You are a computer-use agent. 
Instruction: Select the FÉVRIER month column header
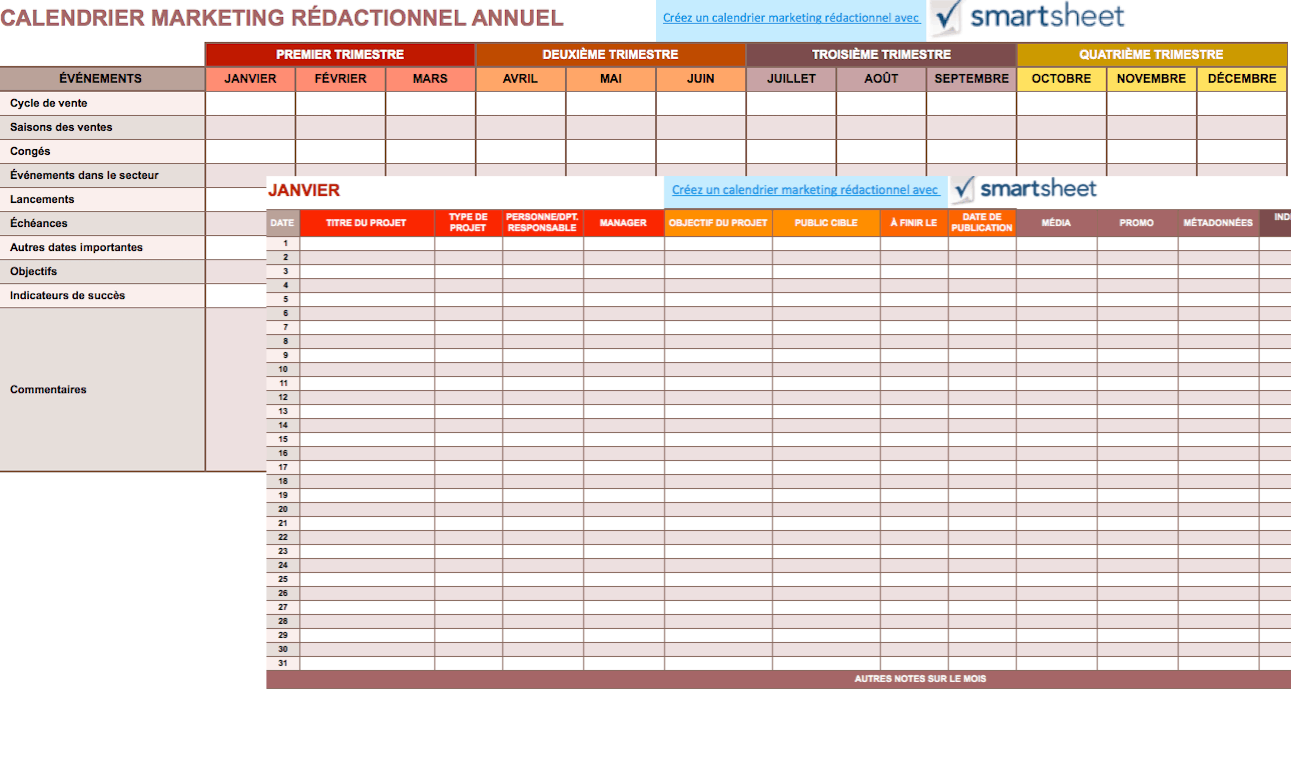coord(340,79)
